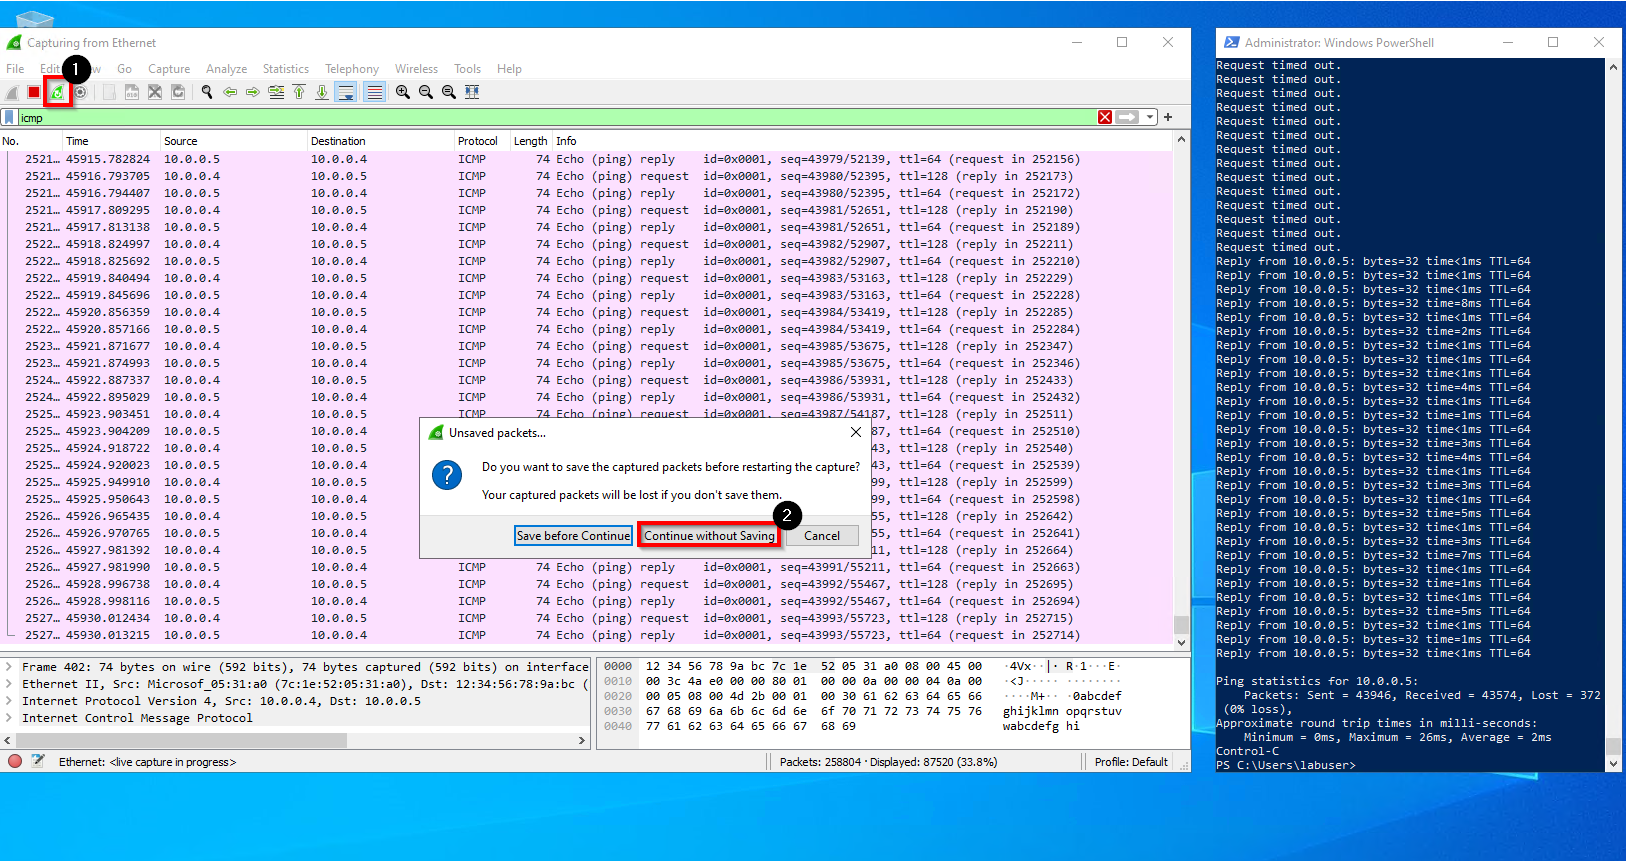Edit capture file comment icon in status bar
The height and width of the screenshot is (861, 1626).
(x=38, y=761)
